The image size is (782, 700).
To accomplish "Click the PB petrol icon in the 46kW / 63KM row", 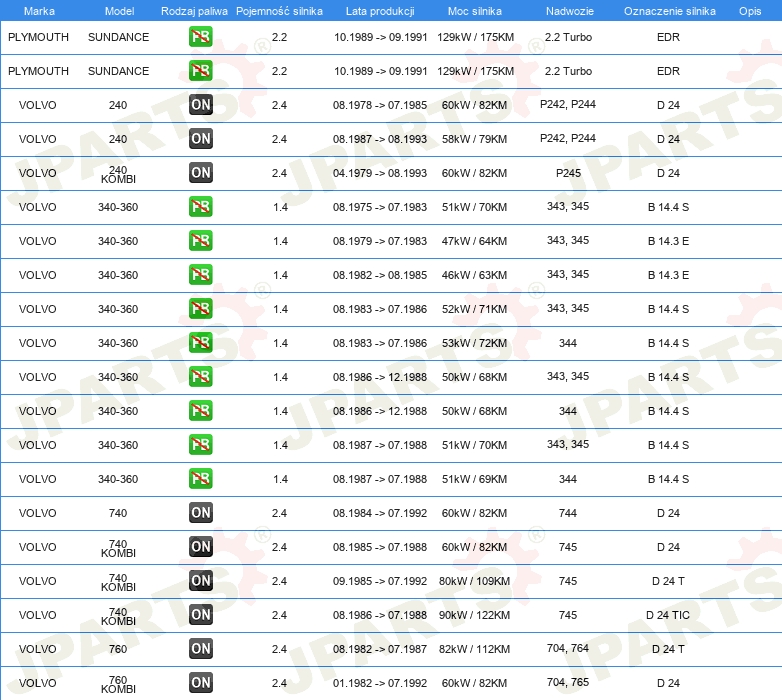I will 201,274.
